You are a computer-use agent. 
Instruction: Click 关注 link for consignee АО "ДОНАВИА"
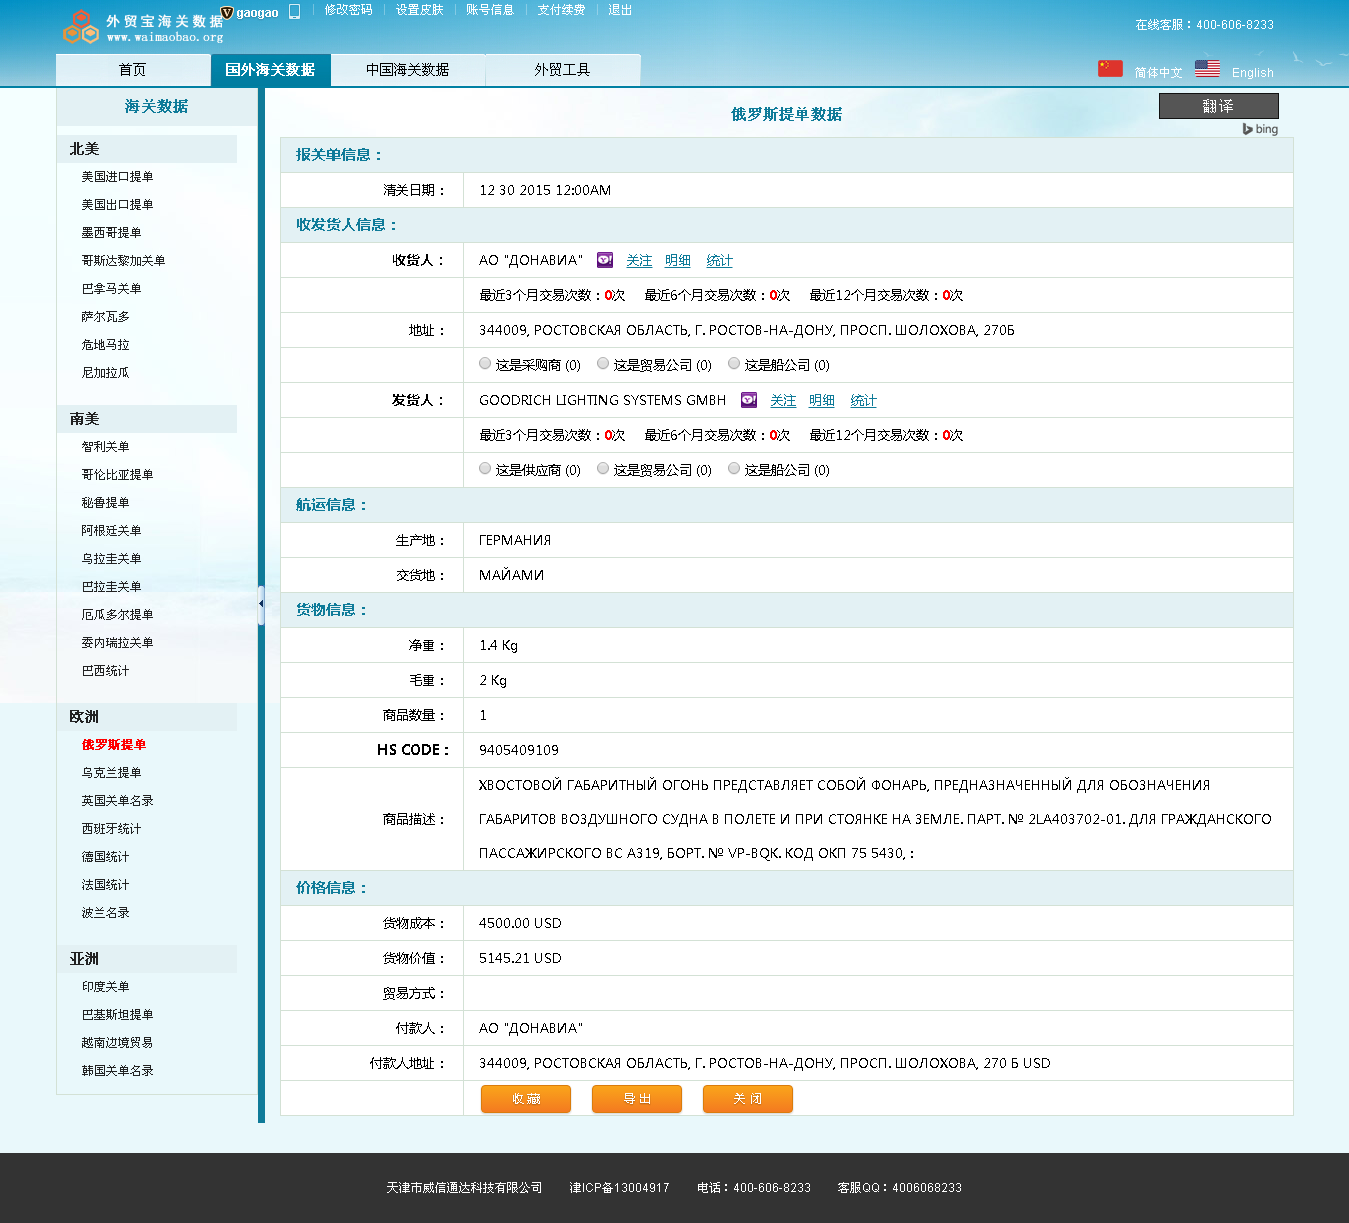pyautogui.click(x=639, y=261)
